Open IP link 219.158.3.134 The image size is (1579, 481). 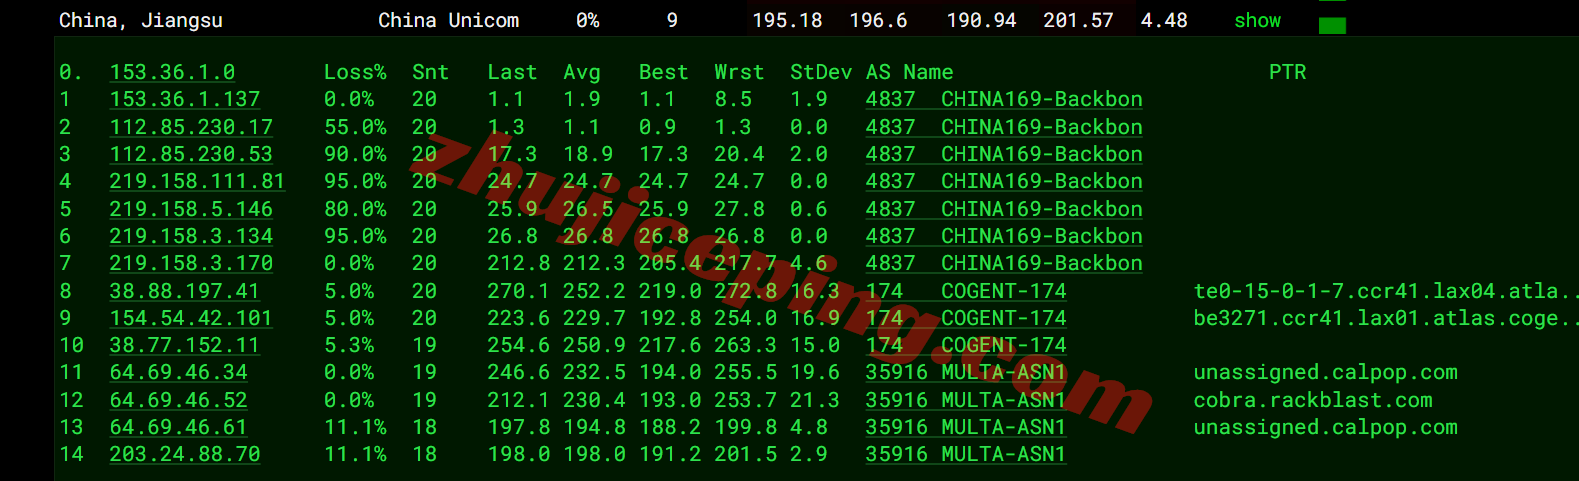(191, 236)
